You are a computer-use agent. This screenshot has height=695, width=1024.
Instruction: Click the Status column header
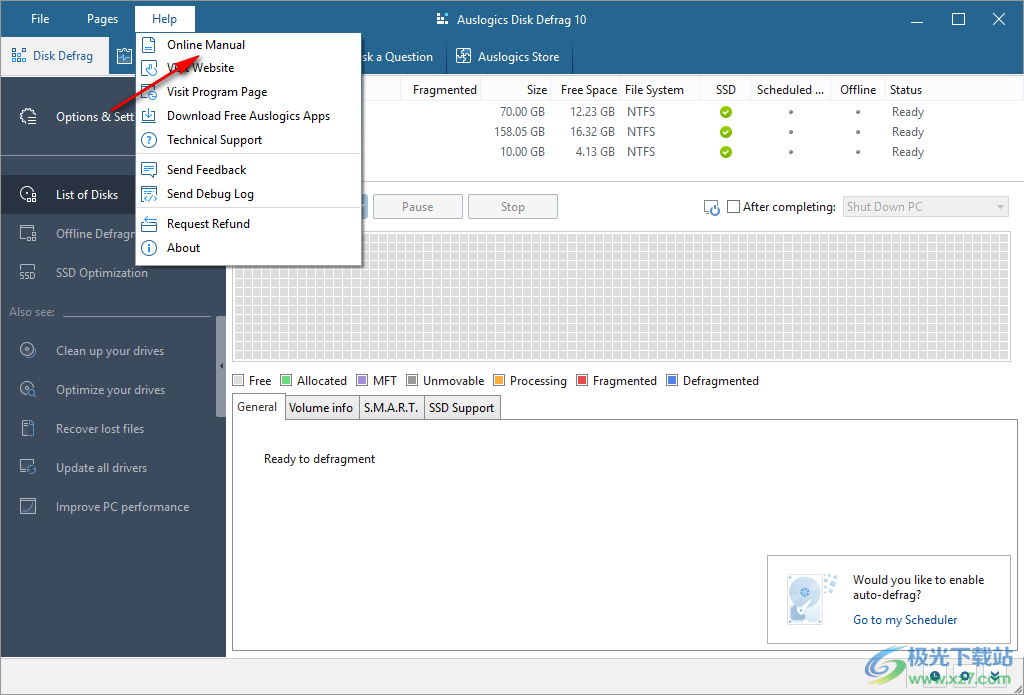(x=906, y=90)
